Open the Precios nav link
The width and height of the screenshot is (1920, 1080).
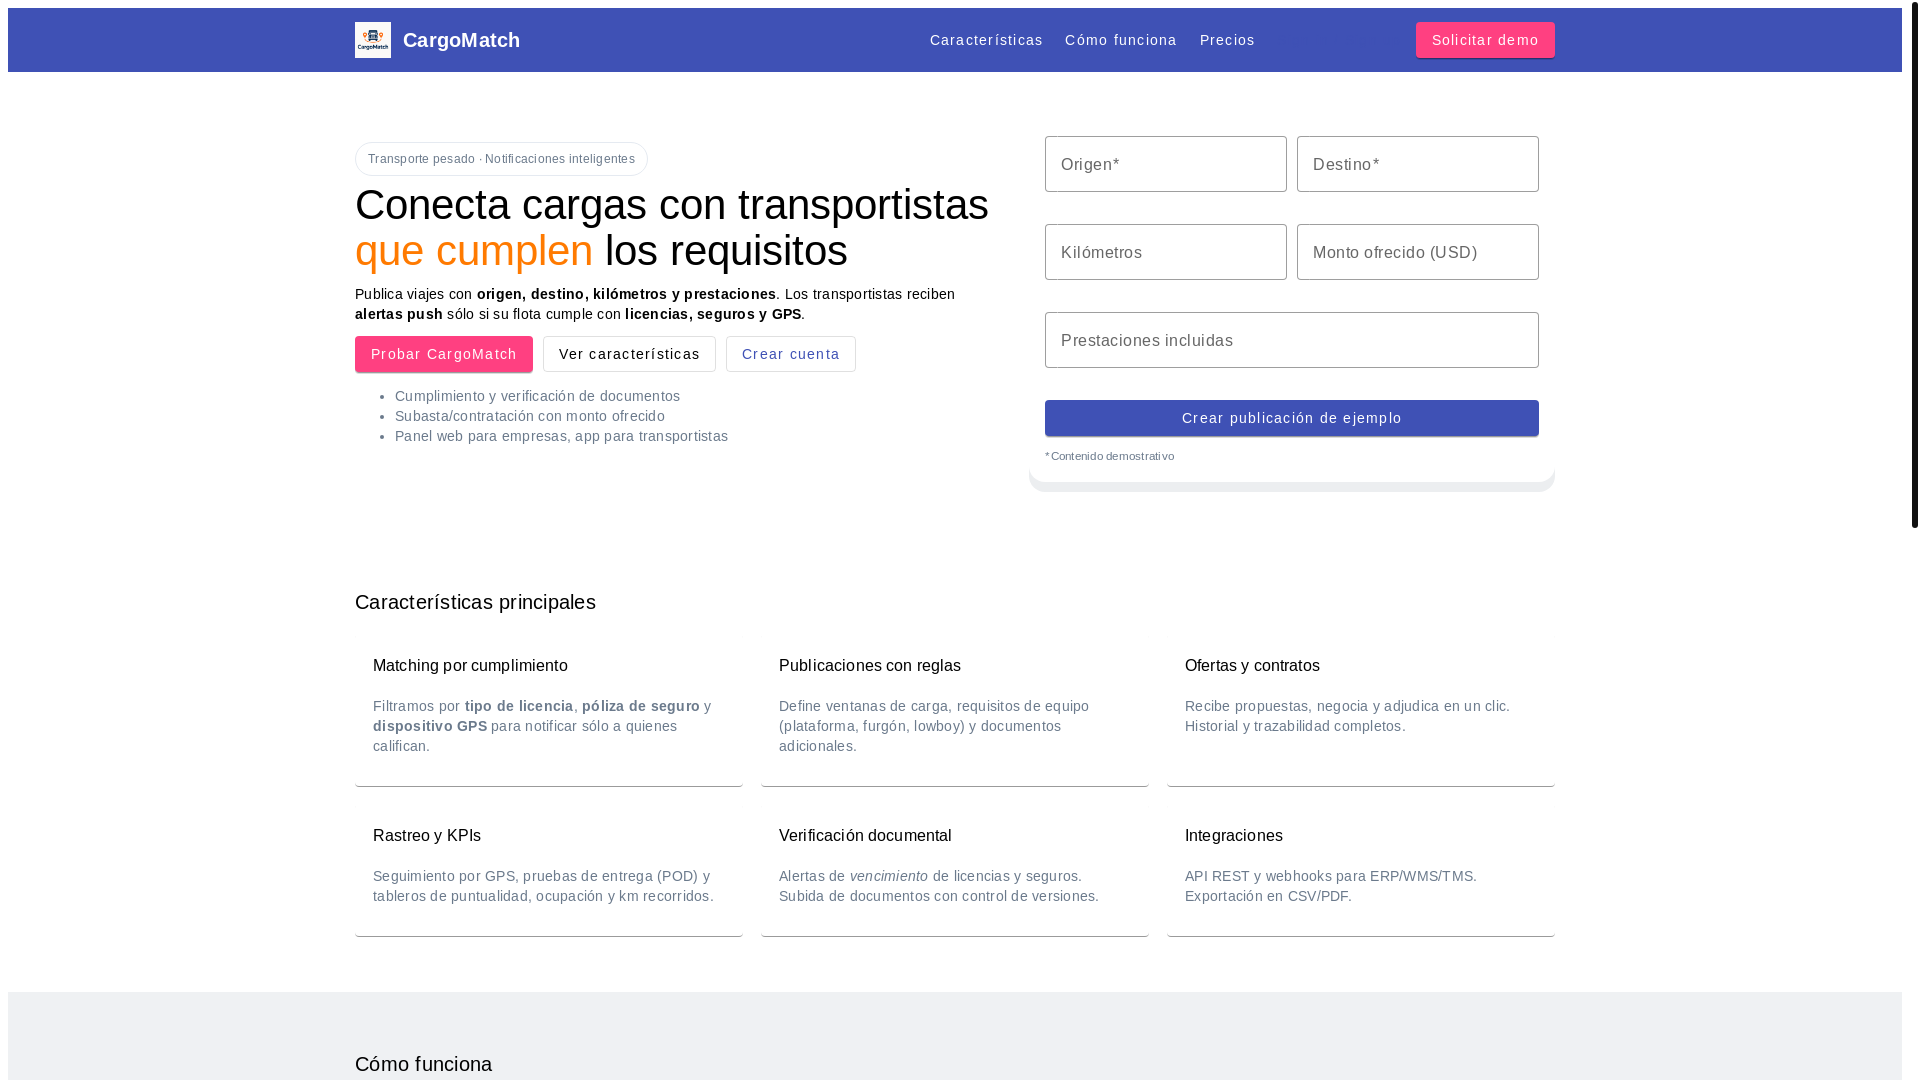point(1227,40)
